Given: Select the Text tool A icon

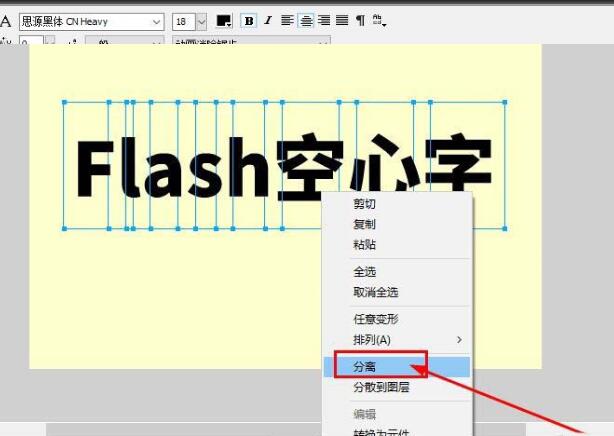Looking at the screenshot, I should click(x=5, y=21).
